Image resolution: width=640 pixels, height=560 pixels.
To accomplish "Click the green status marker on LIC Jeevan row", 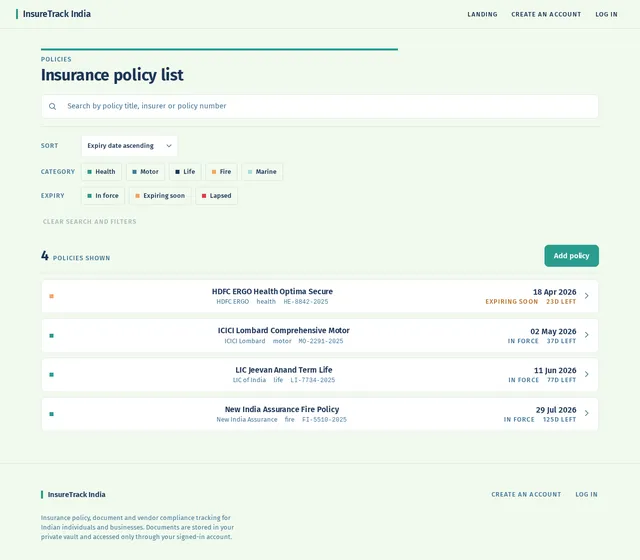I will point(51,375).
